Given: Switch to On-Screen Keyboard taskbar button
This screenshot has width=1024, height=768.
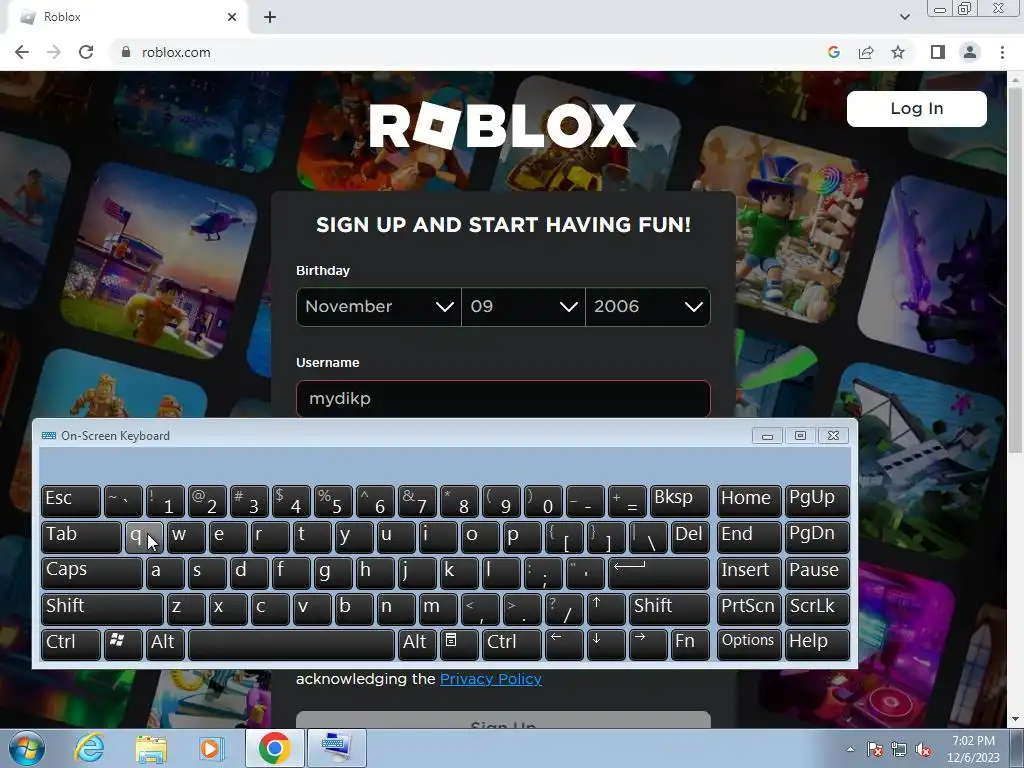Looking at the screenshot, I should (x=336, y=748).
